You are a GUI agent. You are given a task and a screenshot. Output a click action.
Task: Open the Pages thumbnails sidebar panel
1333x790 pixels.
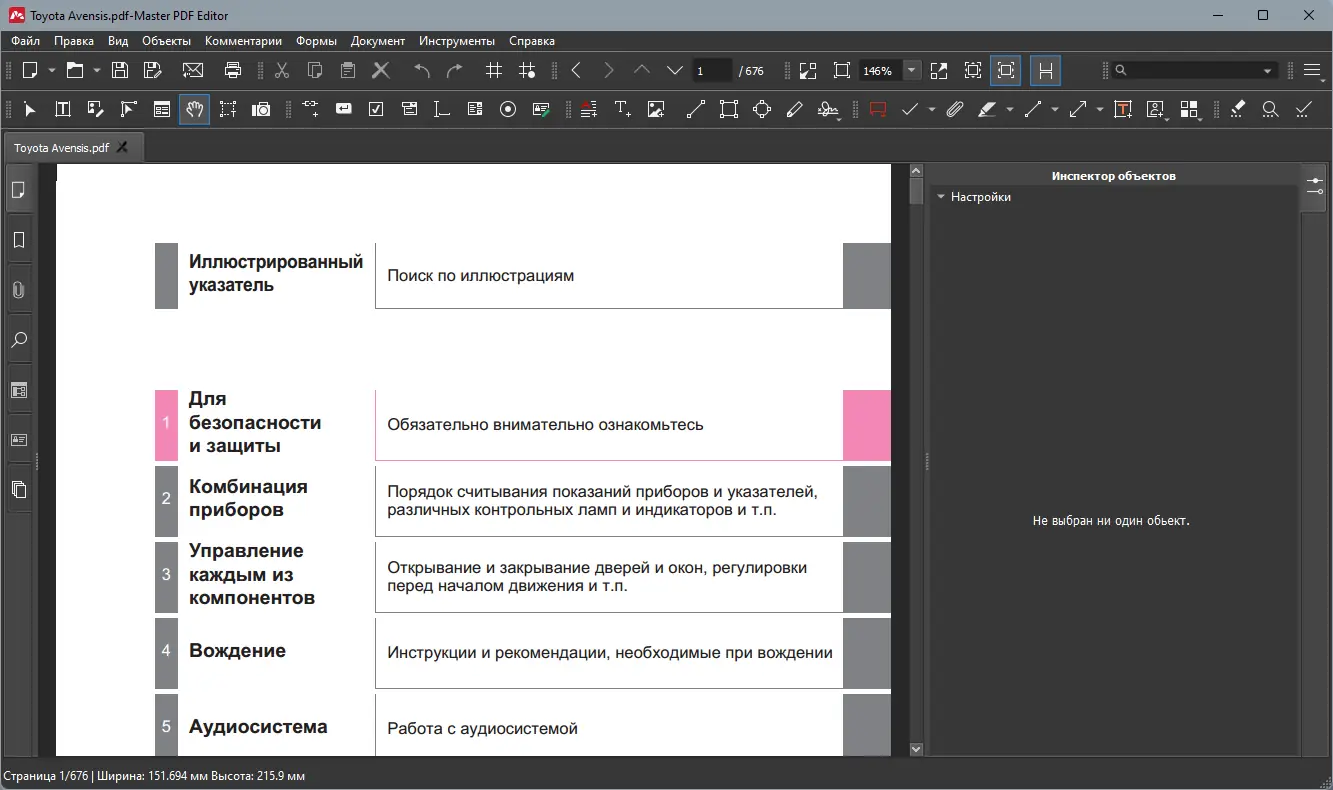(18, 189)
